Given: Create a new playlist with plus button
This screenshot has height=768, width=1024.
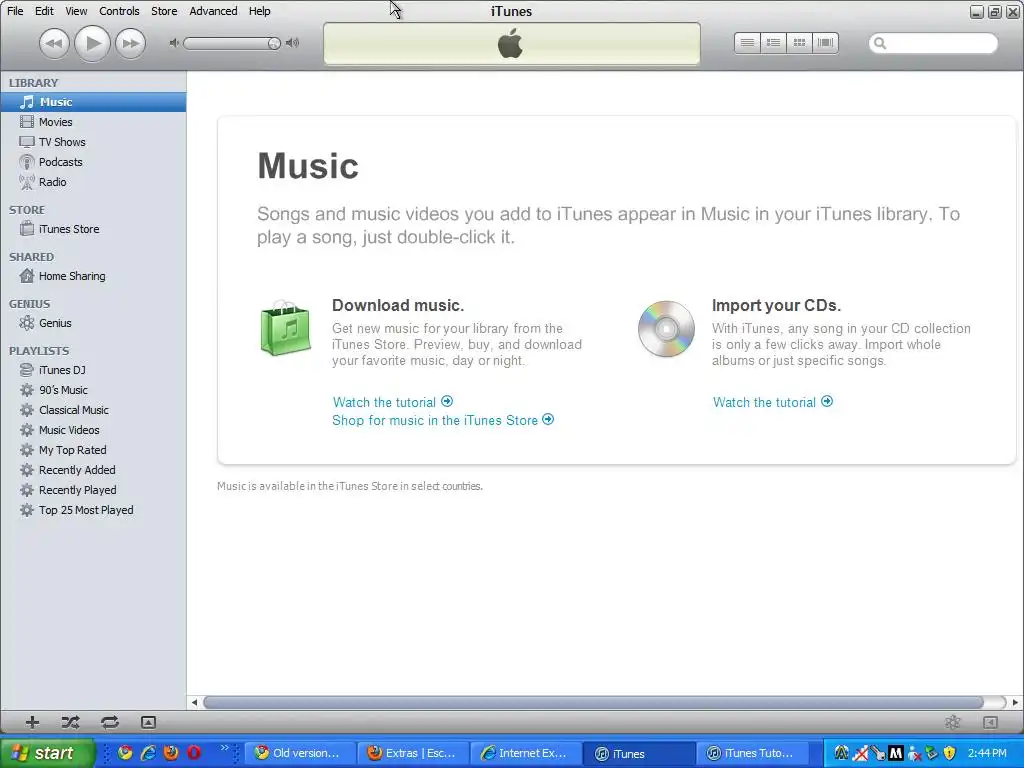Looking at the screenshot, I should click(32, 722).
